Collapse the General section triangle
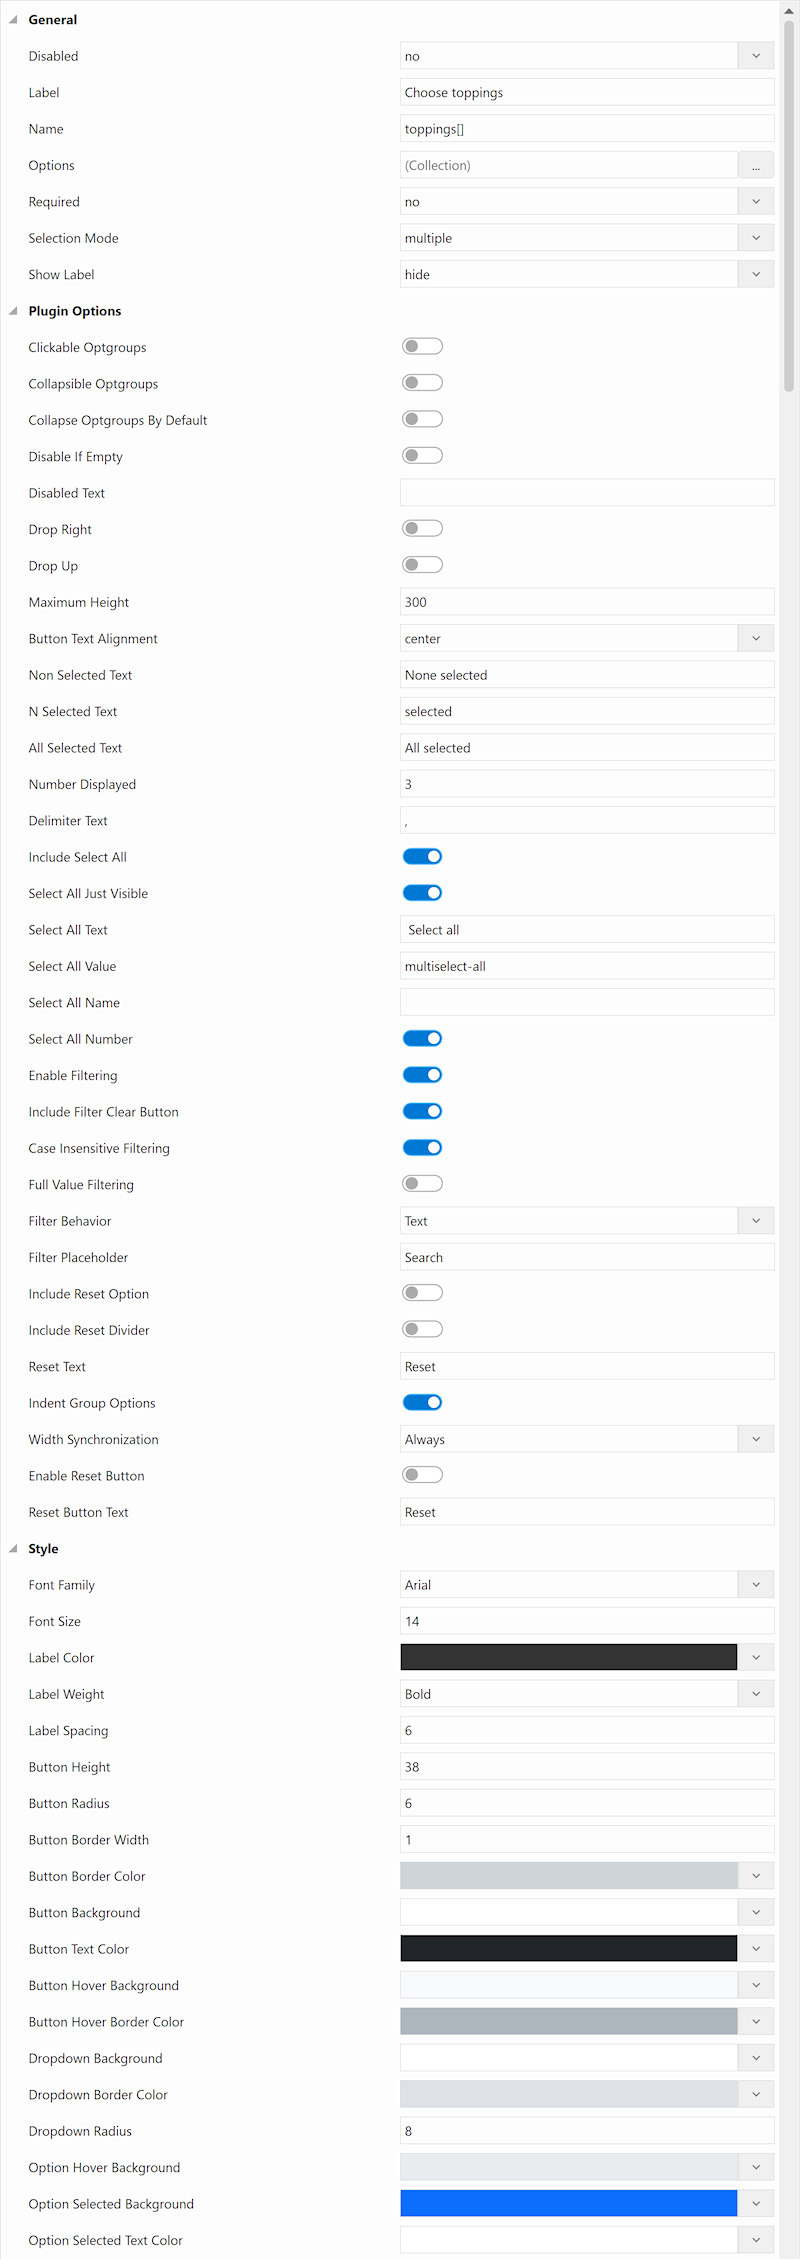 13,20
